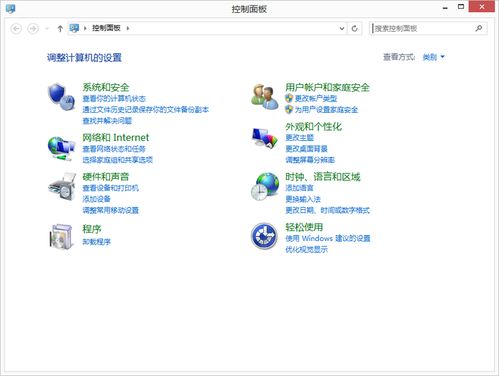
Task: Open 调整常用移动设置
Action: point(110,210)
